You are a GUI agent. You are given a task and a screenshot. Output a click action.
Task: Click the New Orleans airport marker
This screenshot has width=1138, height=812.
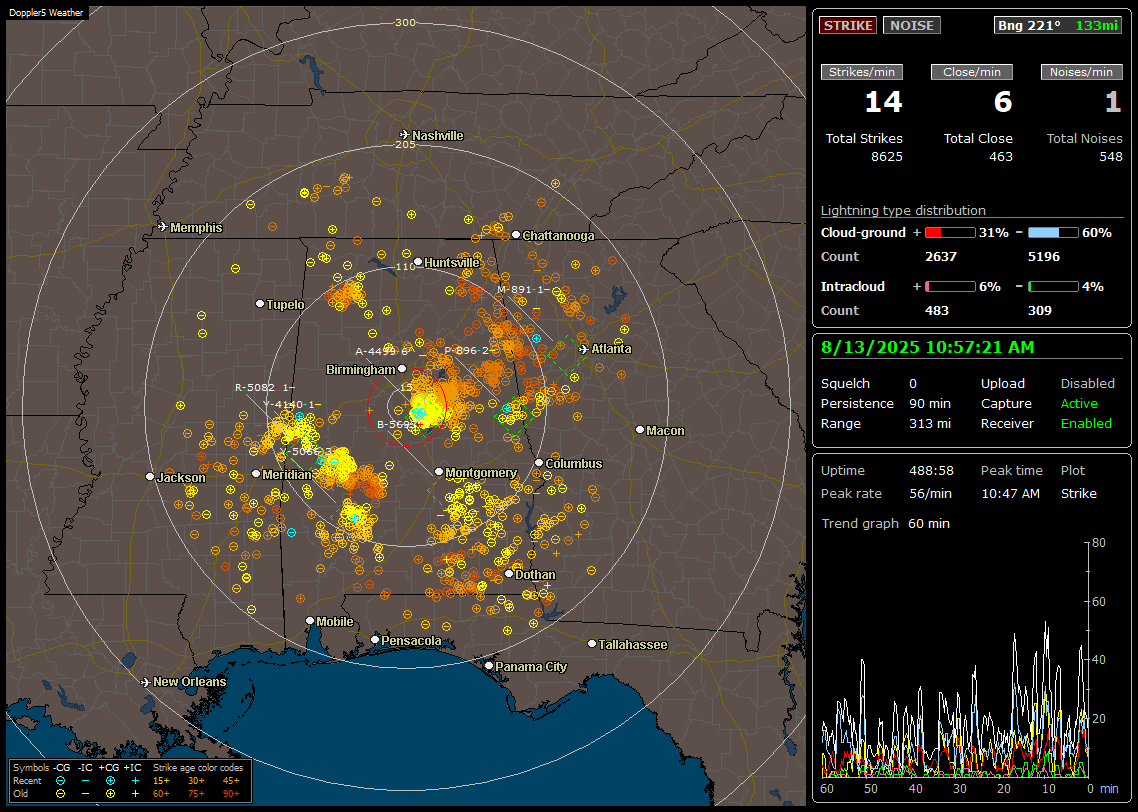point(146,682)
